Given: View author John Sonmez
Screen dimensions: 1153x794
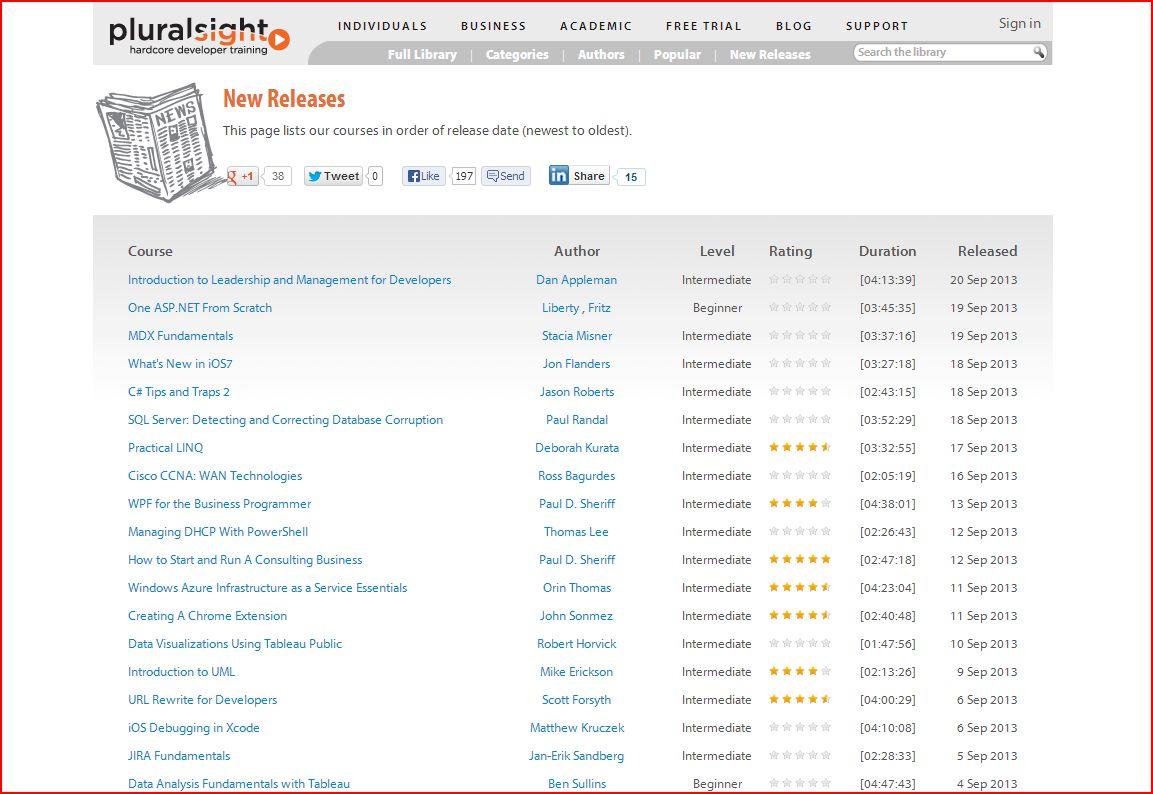Looking at the screenshot, I should pyautogui.click(x=576, y=615).
